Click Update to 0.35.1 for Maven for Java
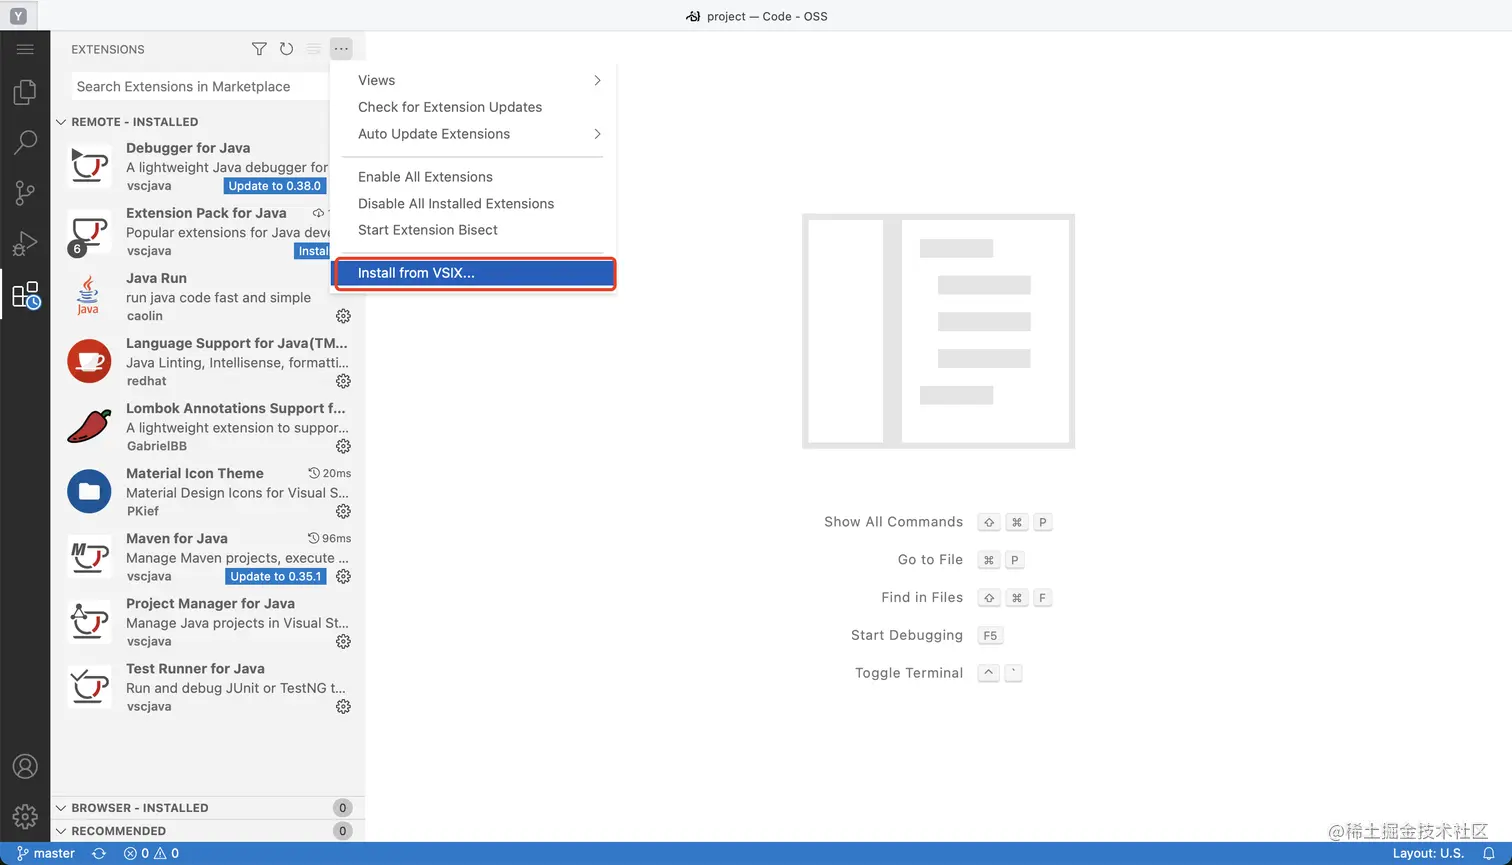Viewport: 1512px width, 865px height. pyautogui.click(x=276, y=576)
